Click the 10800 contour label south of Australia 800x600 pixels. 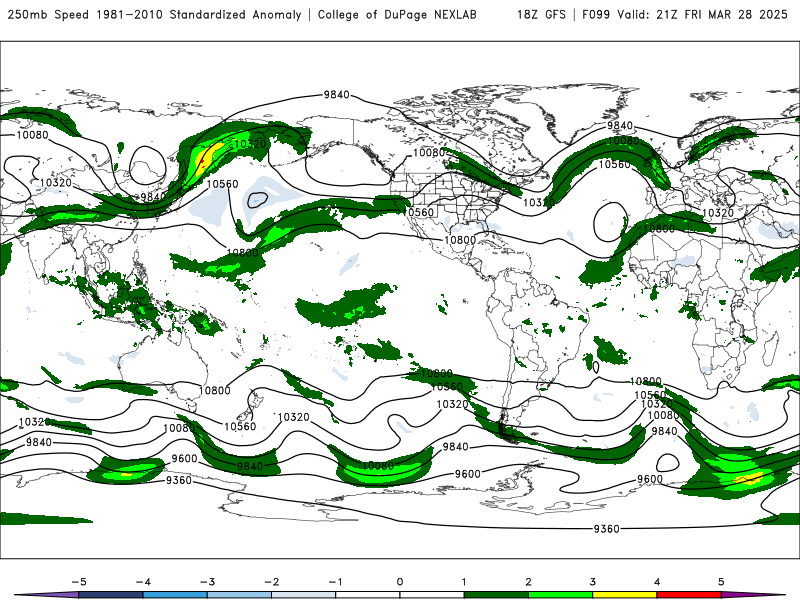coord(214,390)
